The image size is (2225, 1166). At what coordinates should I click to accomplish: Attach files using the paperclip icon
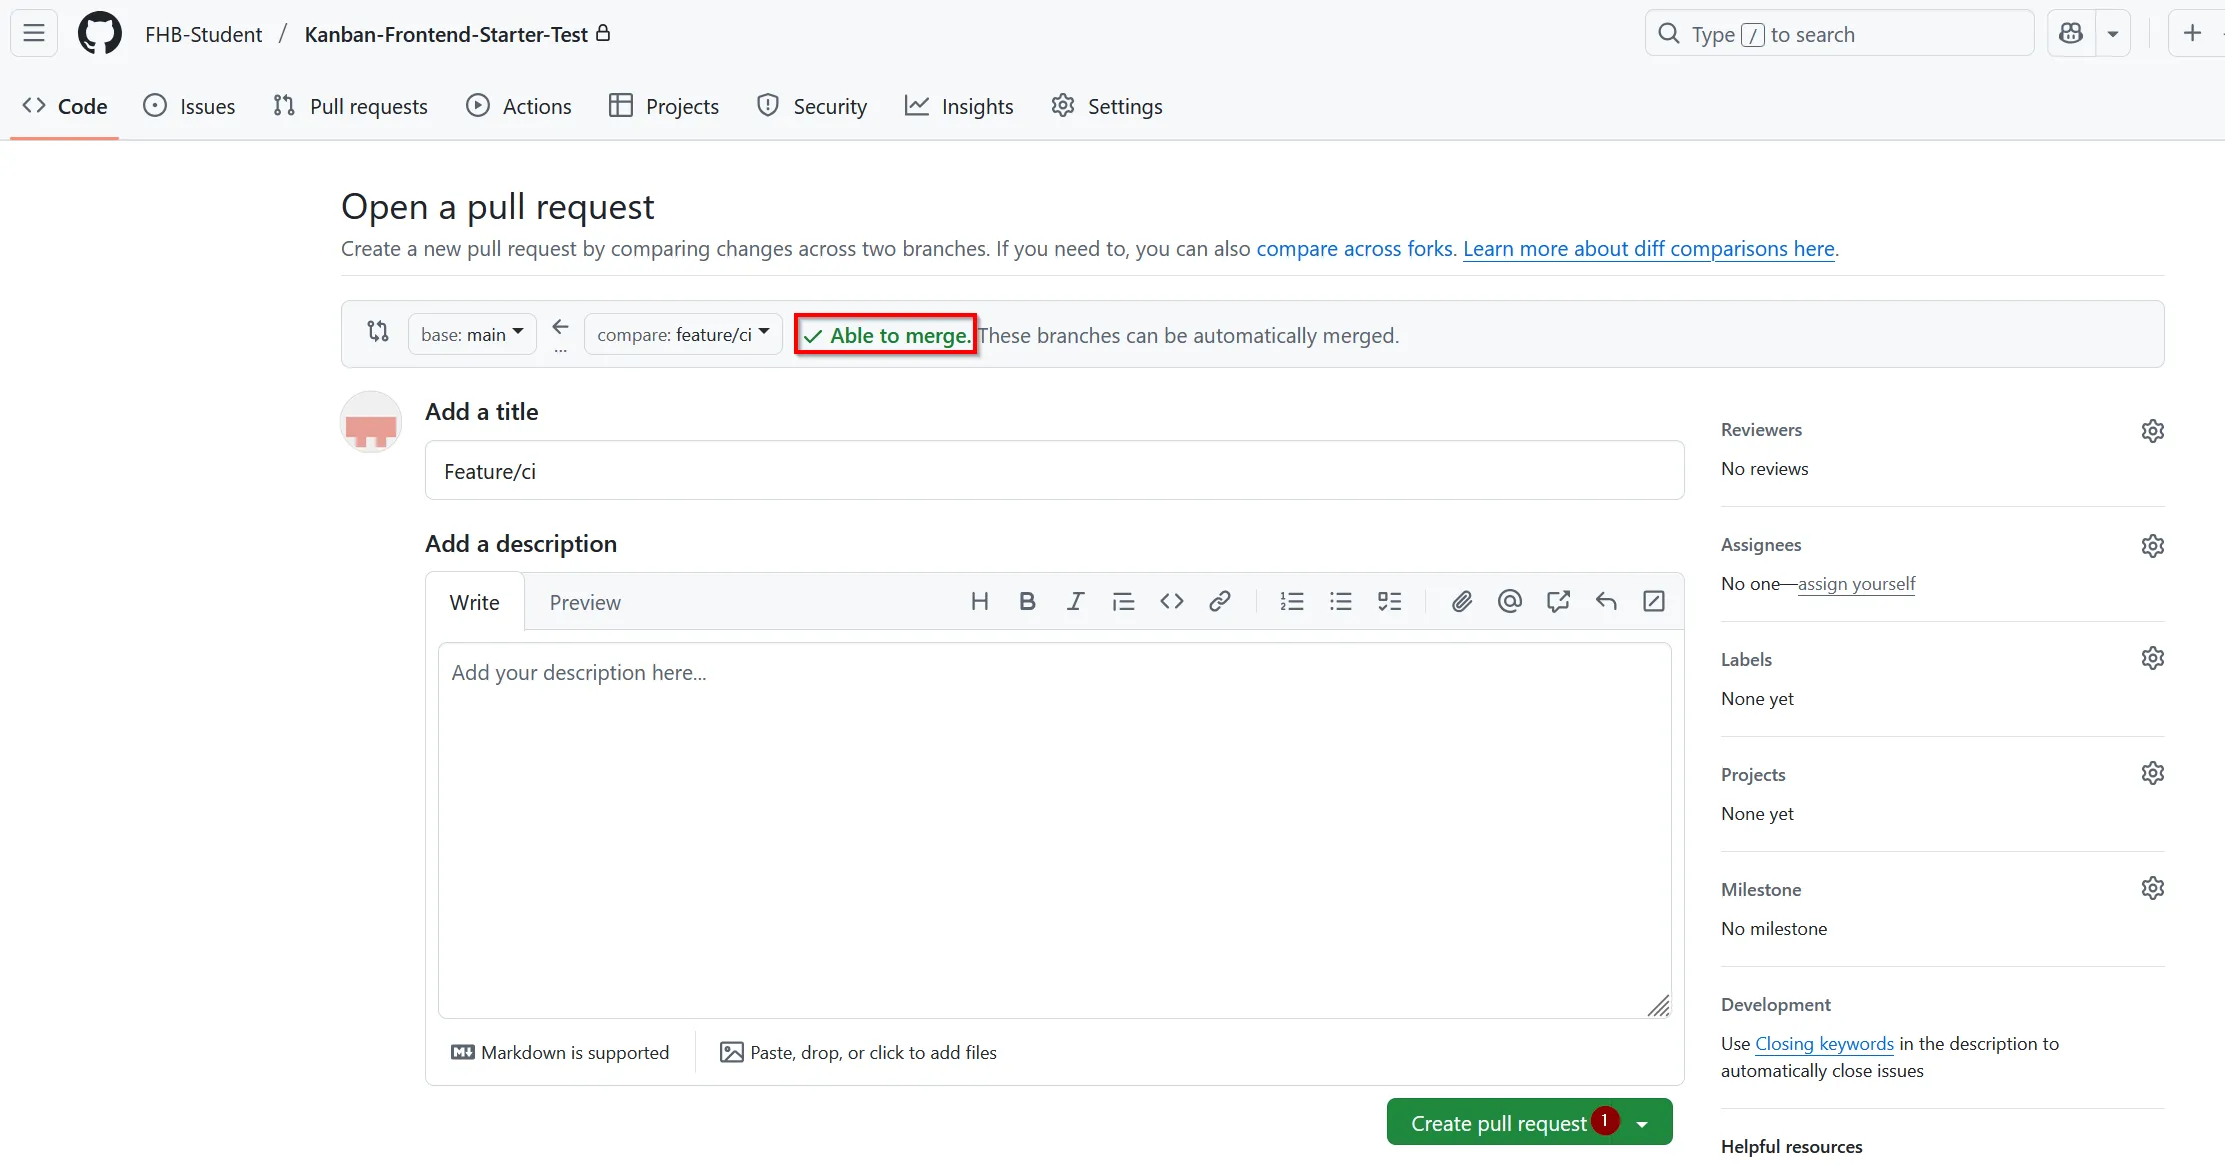(1461, 601)
